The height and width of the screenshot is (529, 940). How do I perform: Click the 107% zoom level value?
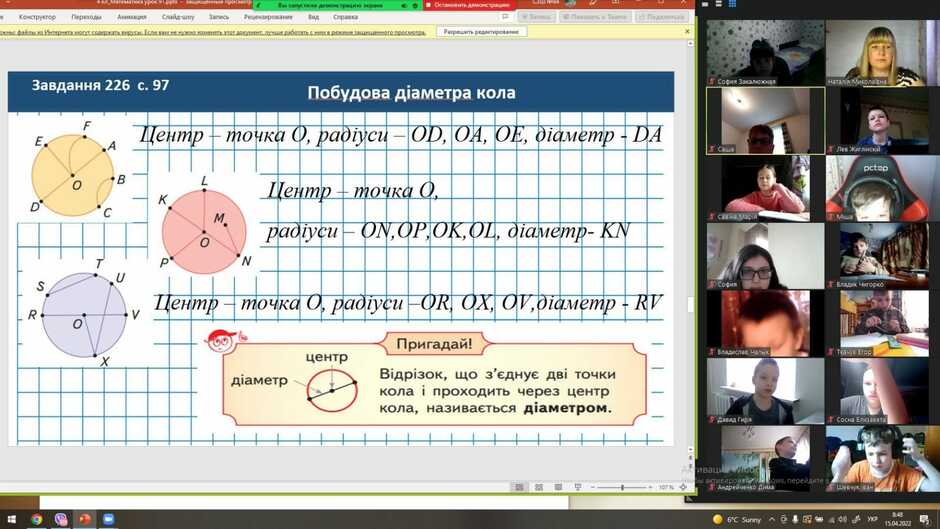666,488
